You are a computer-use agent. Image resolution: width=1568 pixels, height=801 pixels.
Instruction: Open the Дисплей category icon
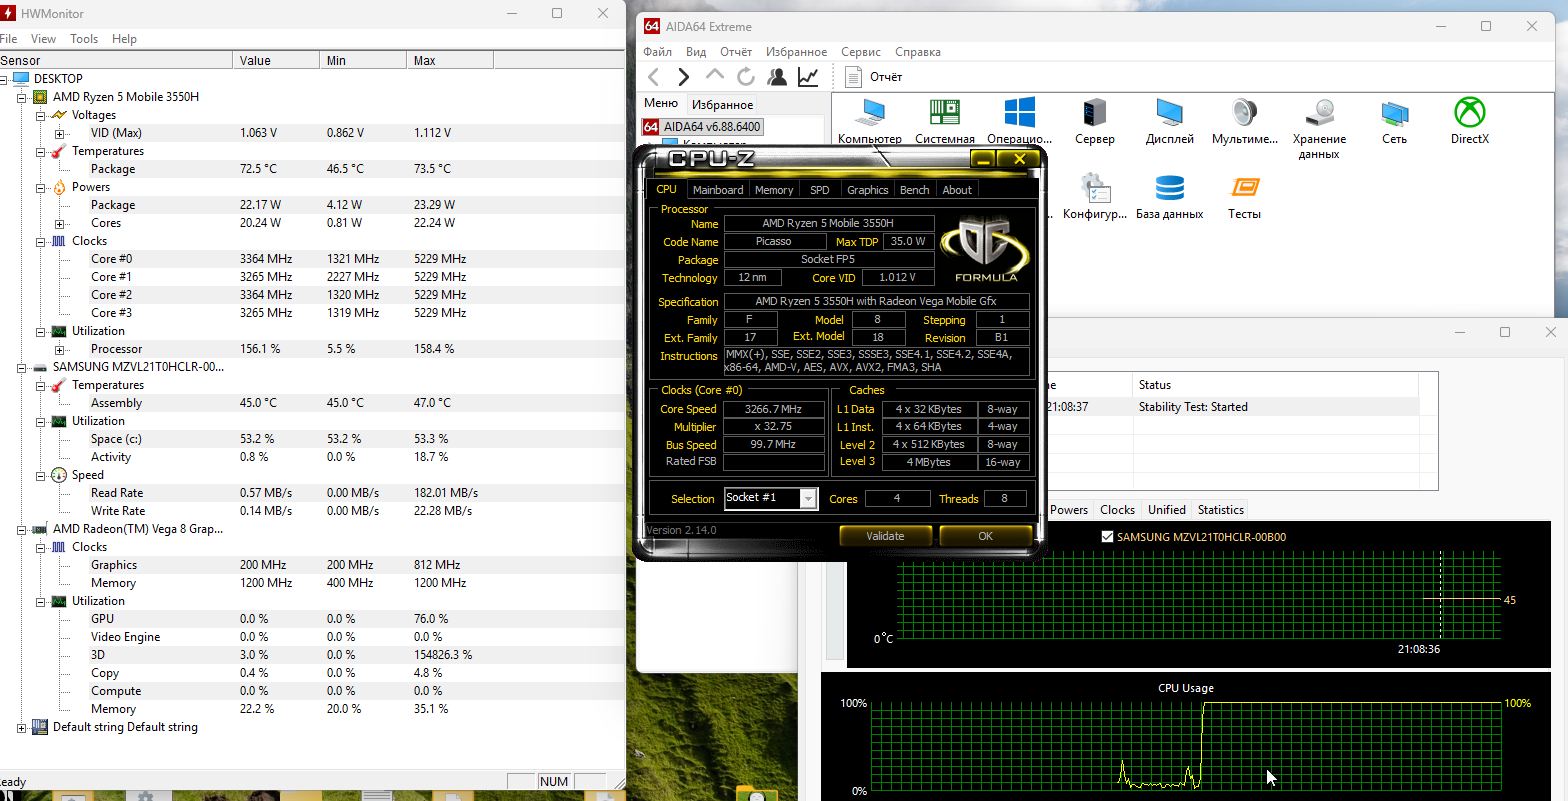(x=1169, y=121)
